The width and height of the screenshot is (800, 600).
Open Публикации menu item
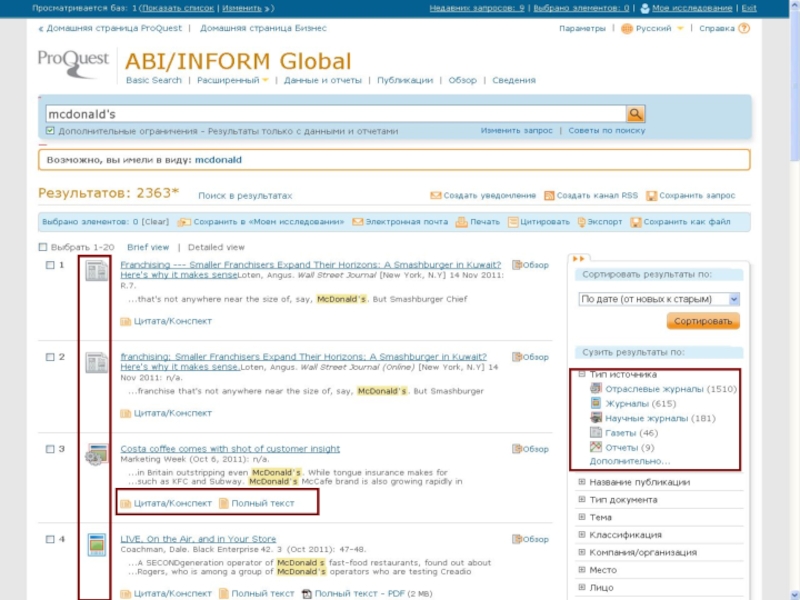tap(405, 80)
